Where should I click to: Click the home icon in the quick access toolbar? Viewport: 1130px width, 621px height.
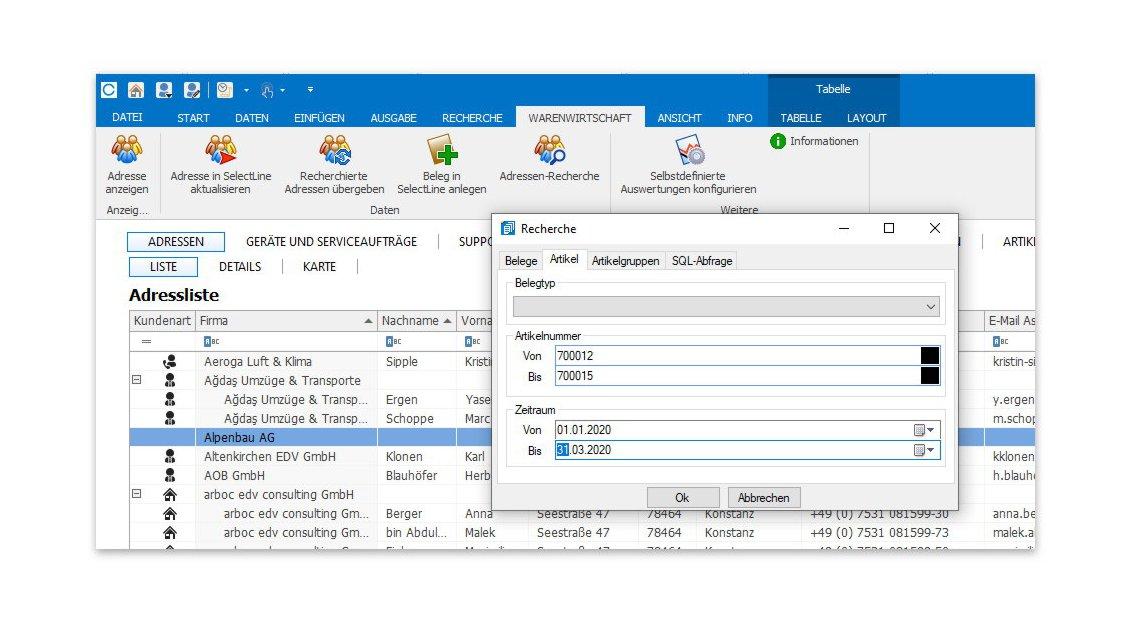pos(135,90)
